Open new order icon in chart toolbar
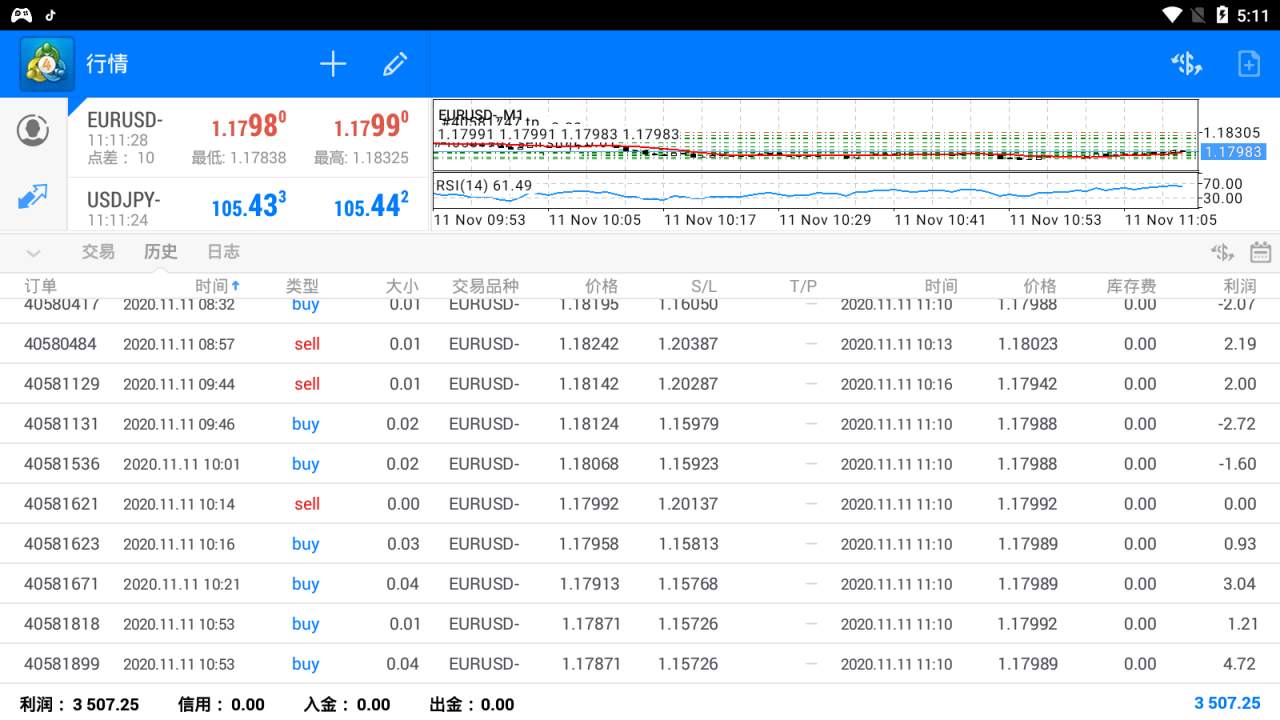The width and height of the screenshot is (1280, 720). click(x=1187, y=64)
